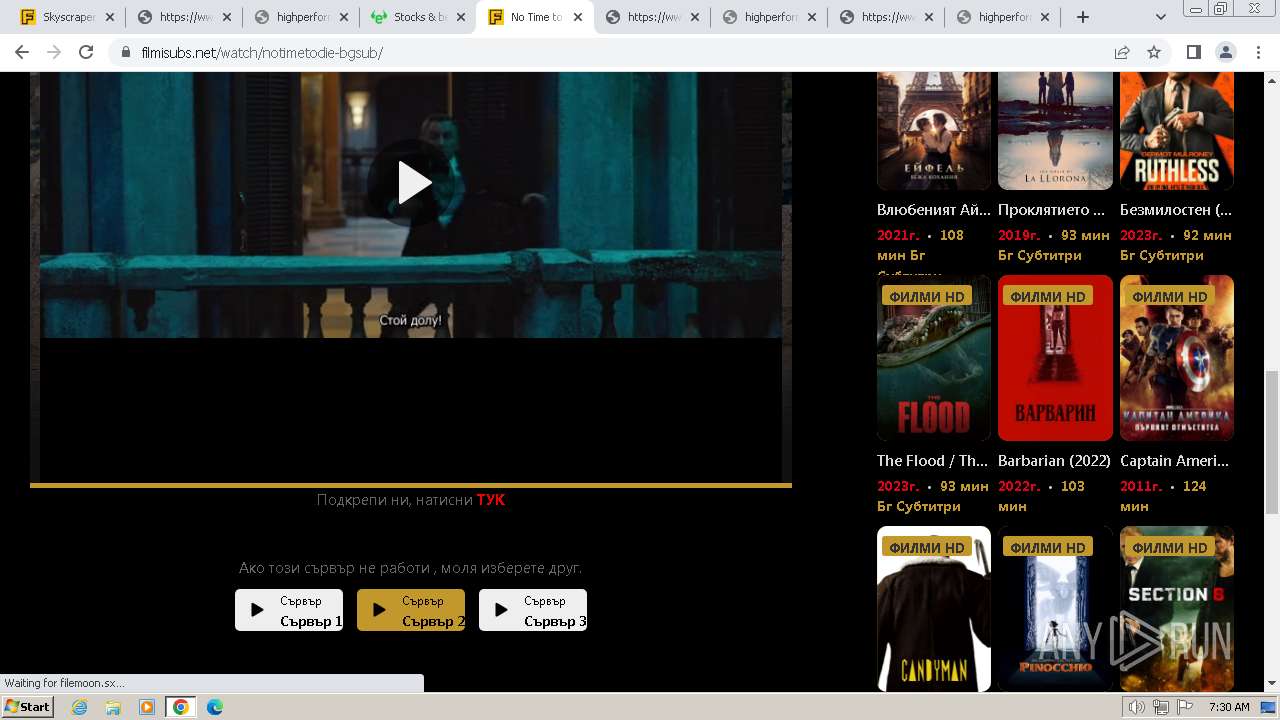Viewport: 1280px width, 720px height.
Task: Open the network tray icon
Action: click(x=1161, y=707)
